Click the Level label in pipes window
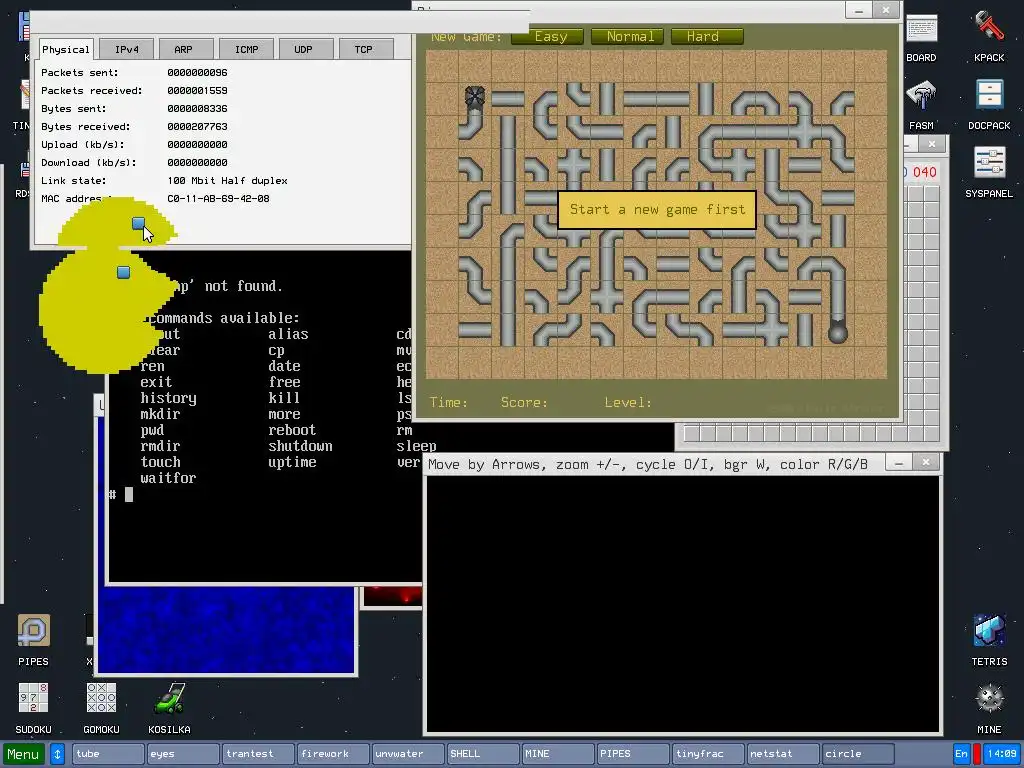Image resolution: width=1024 pixels, height=768 pixels. [628, 402]
